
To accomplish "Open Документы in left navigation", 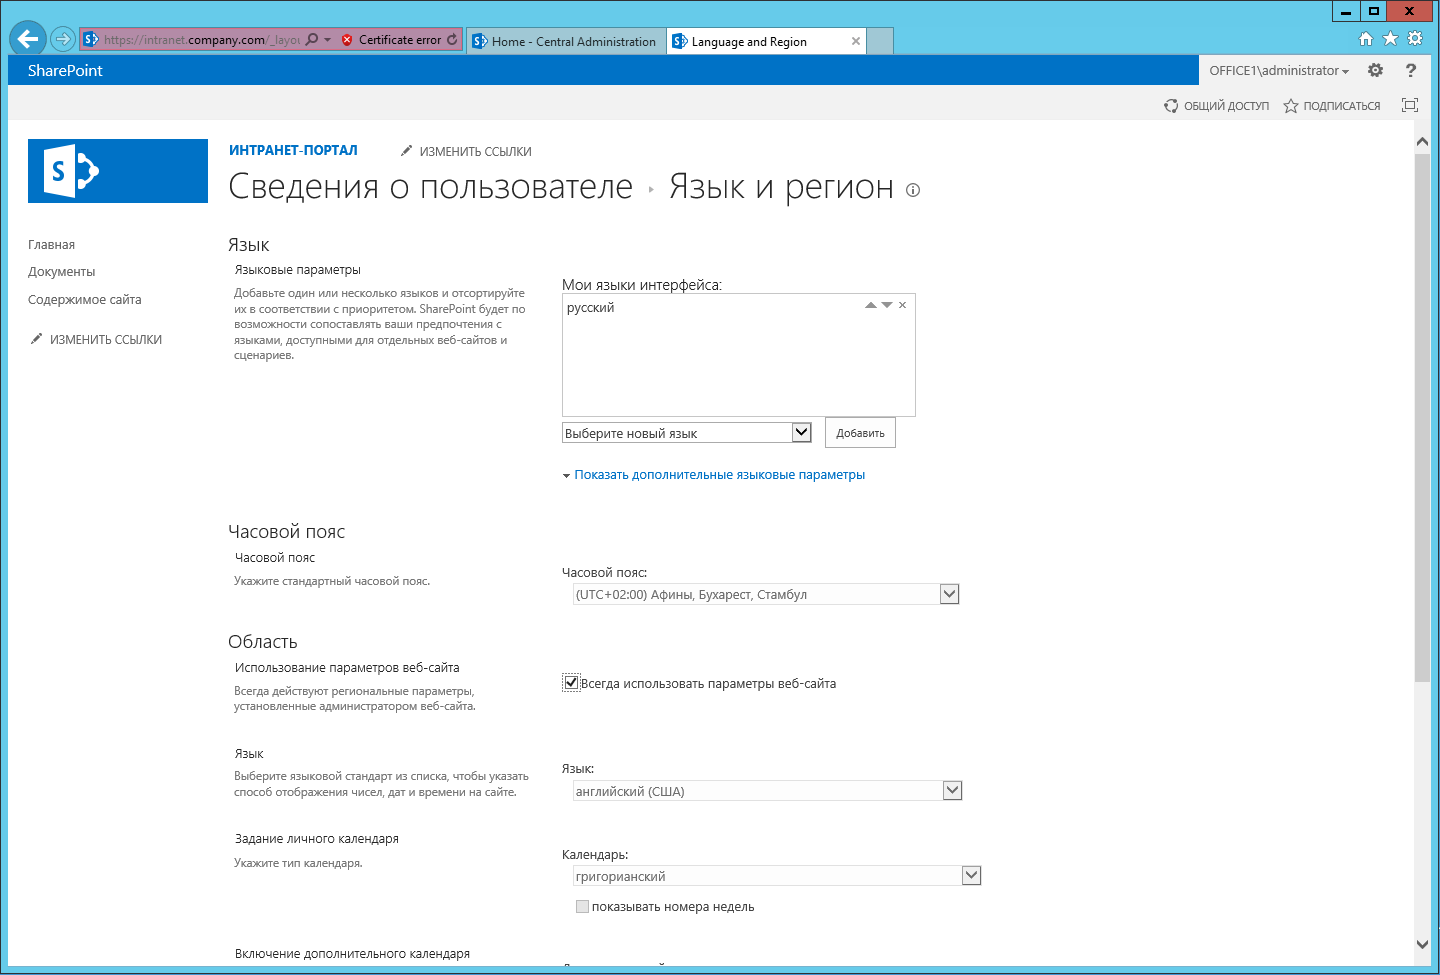I will [62, 272].
